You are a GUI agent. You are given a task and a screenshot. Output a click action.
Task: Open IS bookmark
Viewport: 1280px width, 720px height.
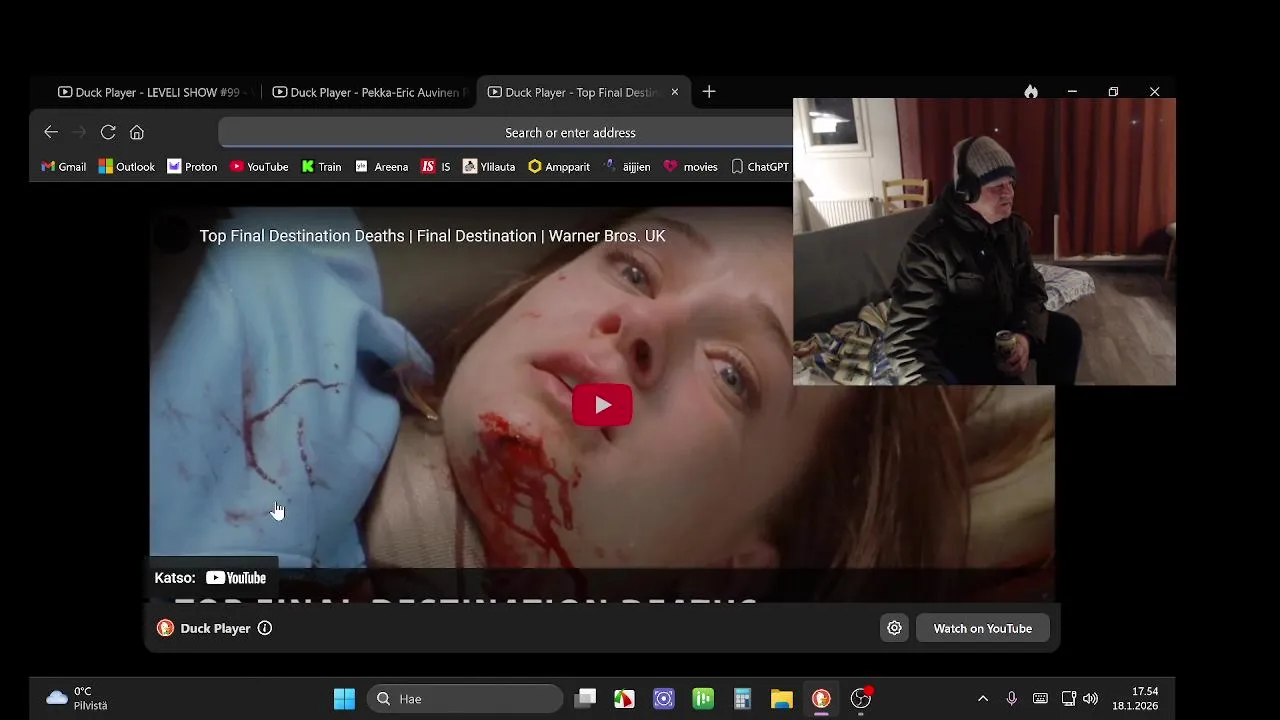tap(435, 167)
